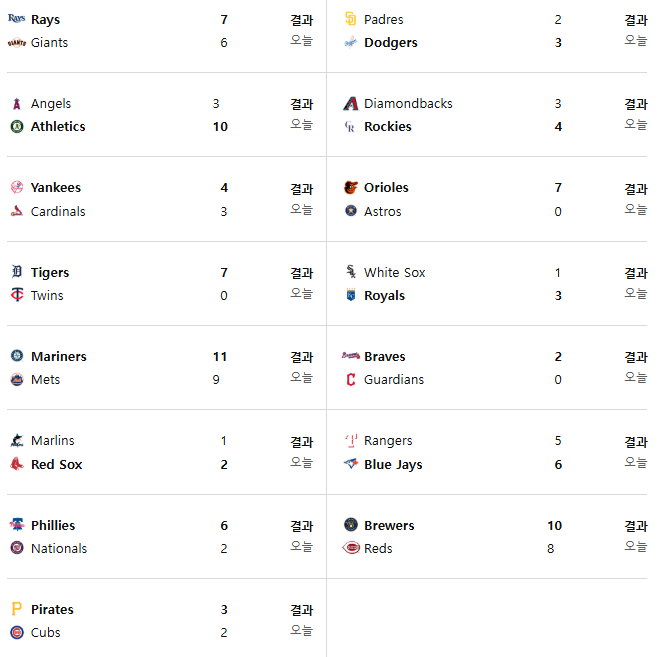Click the Diamondbacks team logo

pyautogui.click(x=350, y=104)
